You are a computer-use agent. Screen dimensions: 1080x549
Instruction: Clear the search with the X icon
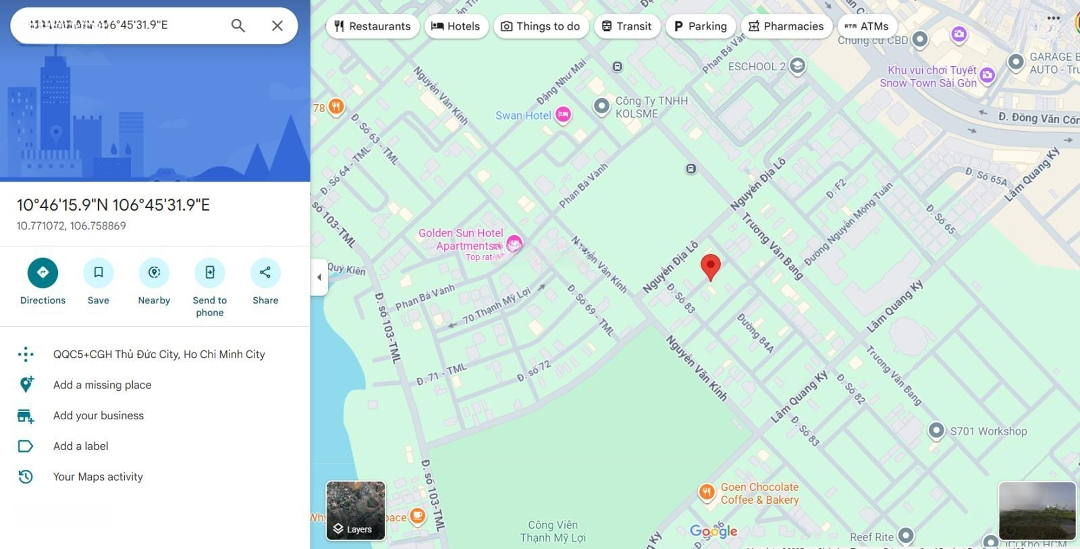pos(277,25)
